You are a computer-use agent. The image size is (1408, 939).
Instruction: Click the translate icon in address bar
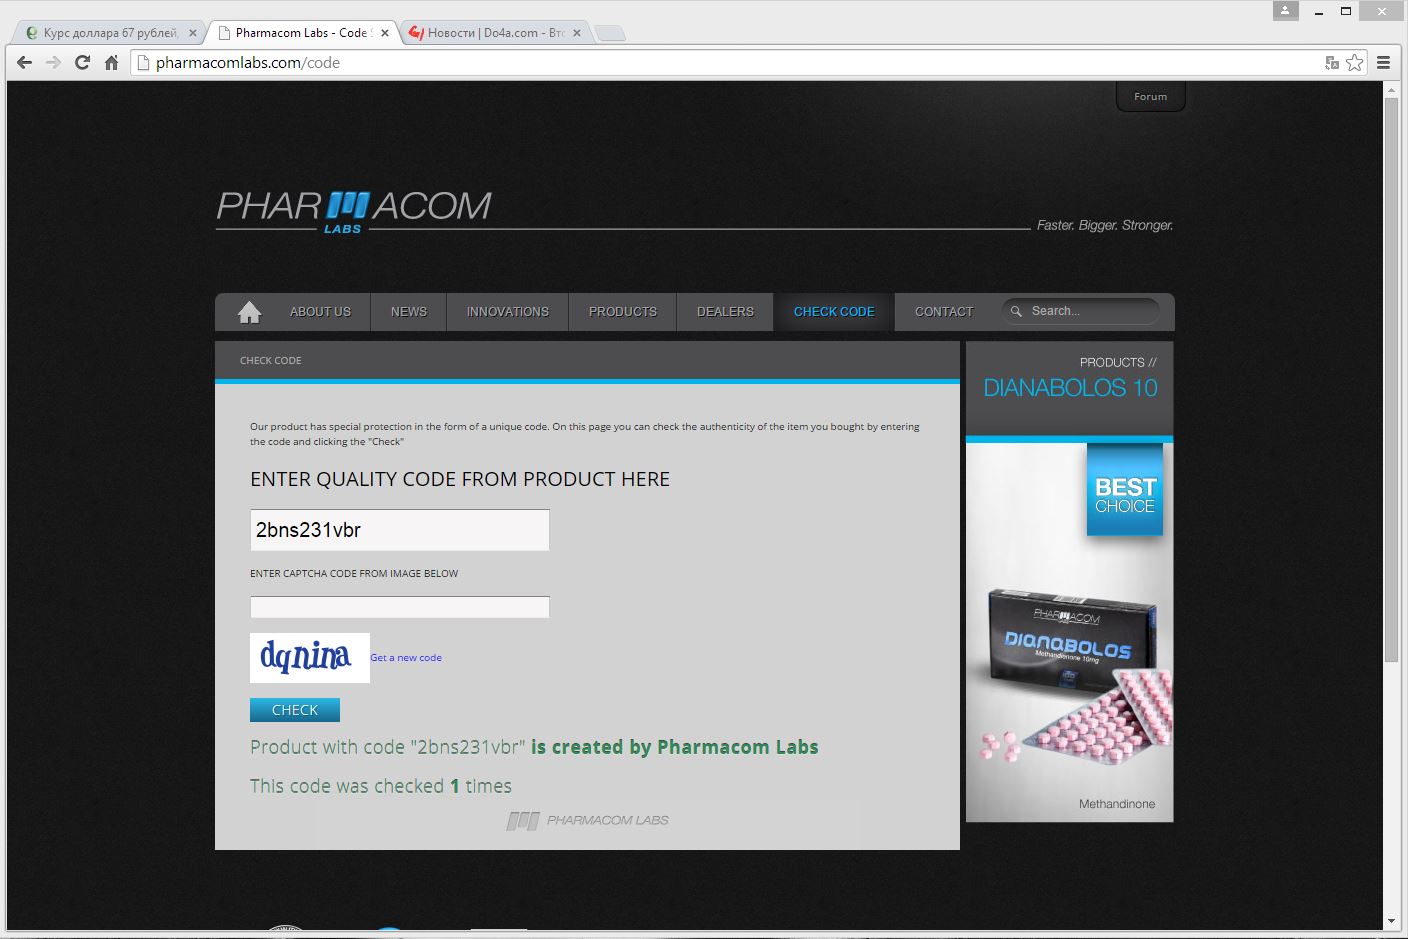(x=1331, y=63)
